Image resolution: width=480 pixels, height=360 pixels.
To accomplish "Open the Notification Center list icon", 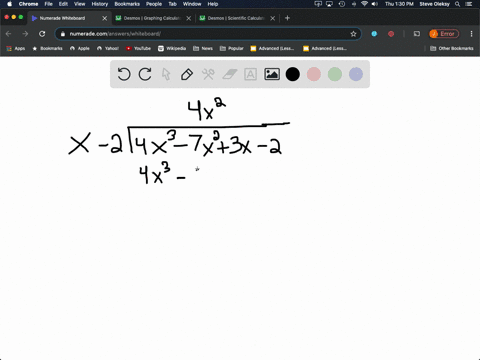I will point(469,4).
